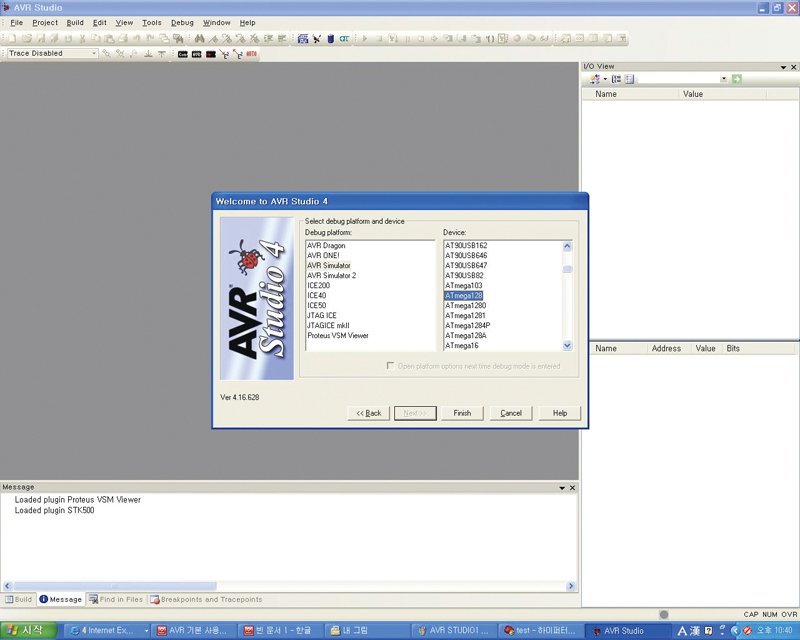Click the New File toolbar icon
Image resolution: width=800 pixels, height=640 pixels.
point(12,38)
